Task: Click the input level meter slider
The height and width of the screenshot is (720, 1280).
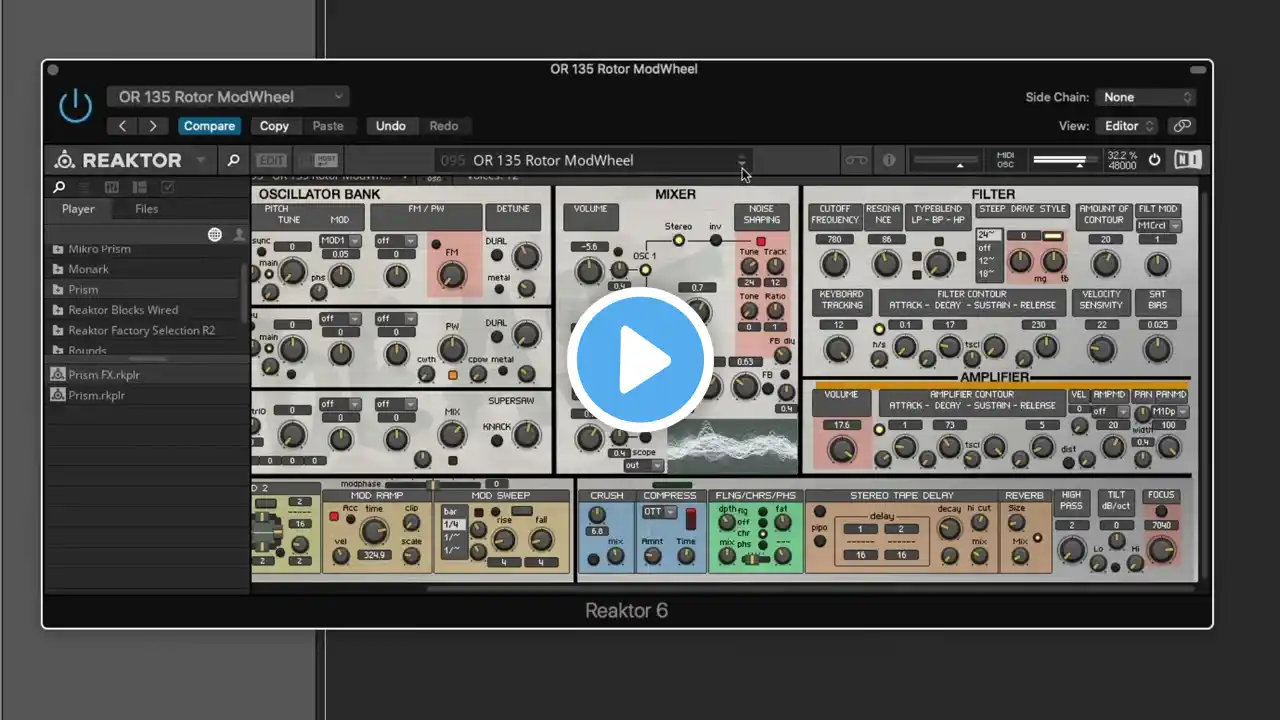Action: point(945,160)
